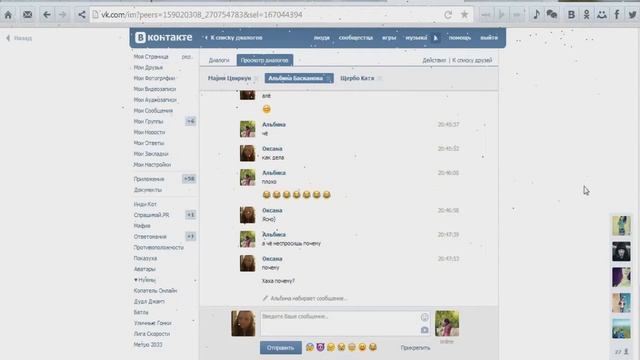Click the Facebook shortcut icon
The height and width of the screenshot is (360, 640).
click(x=617, y=15)
